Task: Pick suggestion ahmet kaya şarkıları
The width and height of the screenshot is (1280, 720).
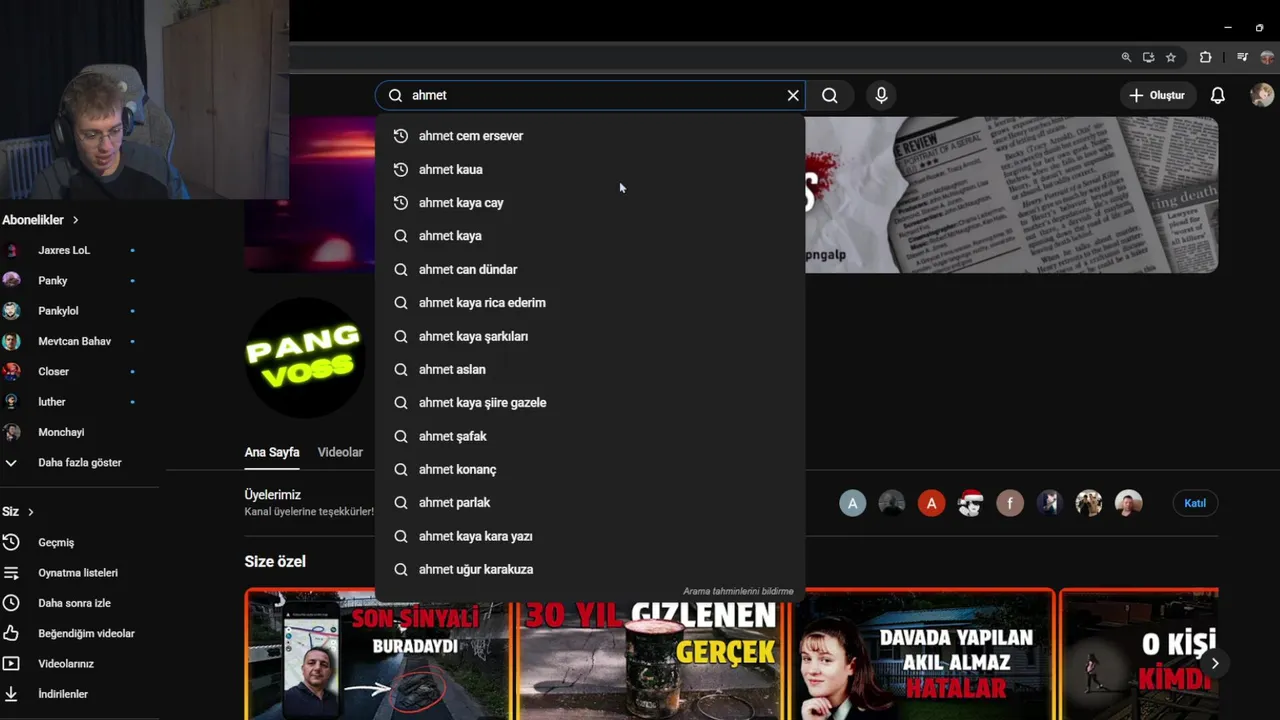Action: click(590, 336)
